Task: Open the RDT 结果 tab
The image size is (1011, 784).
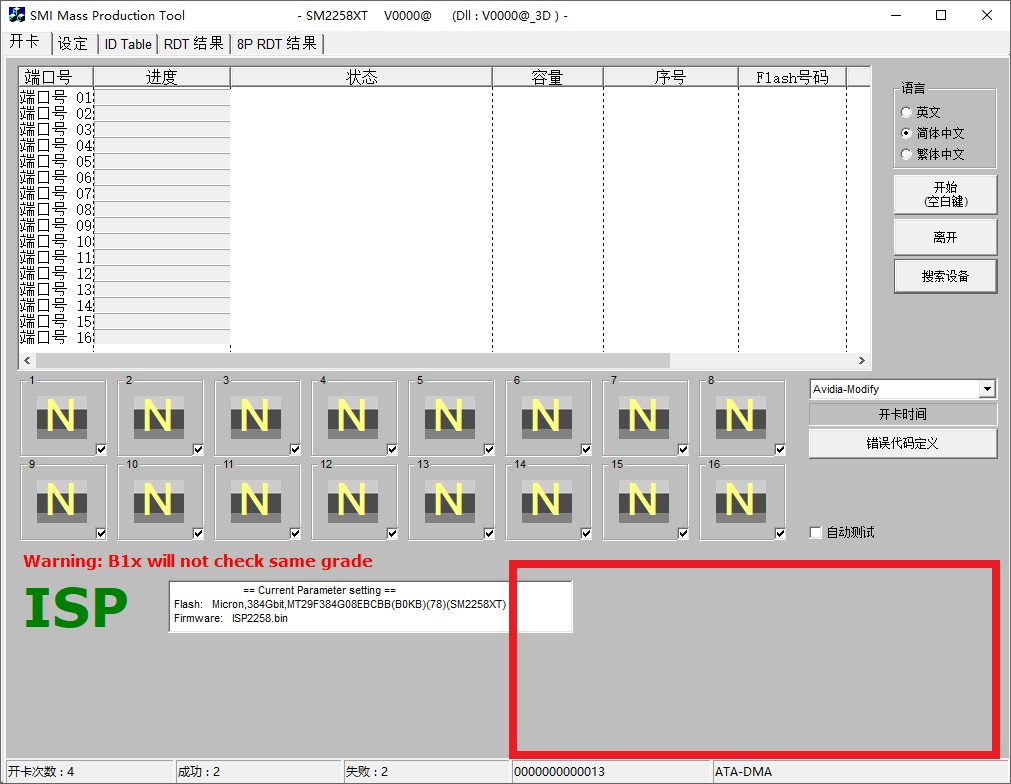Action: pos(193,44)
